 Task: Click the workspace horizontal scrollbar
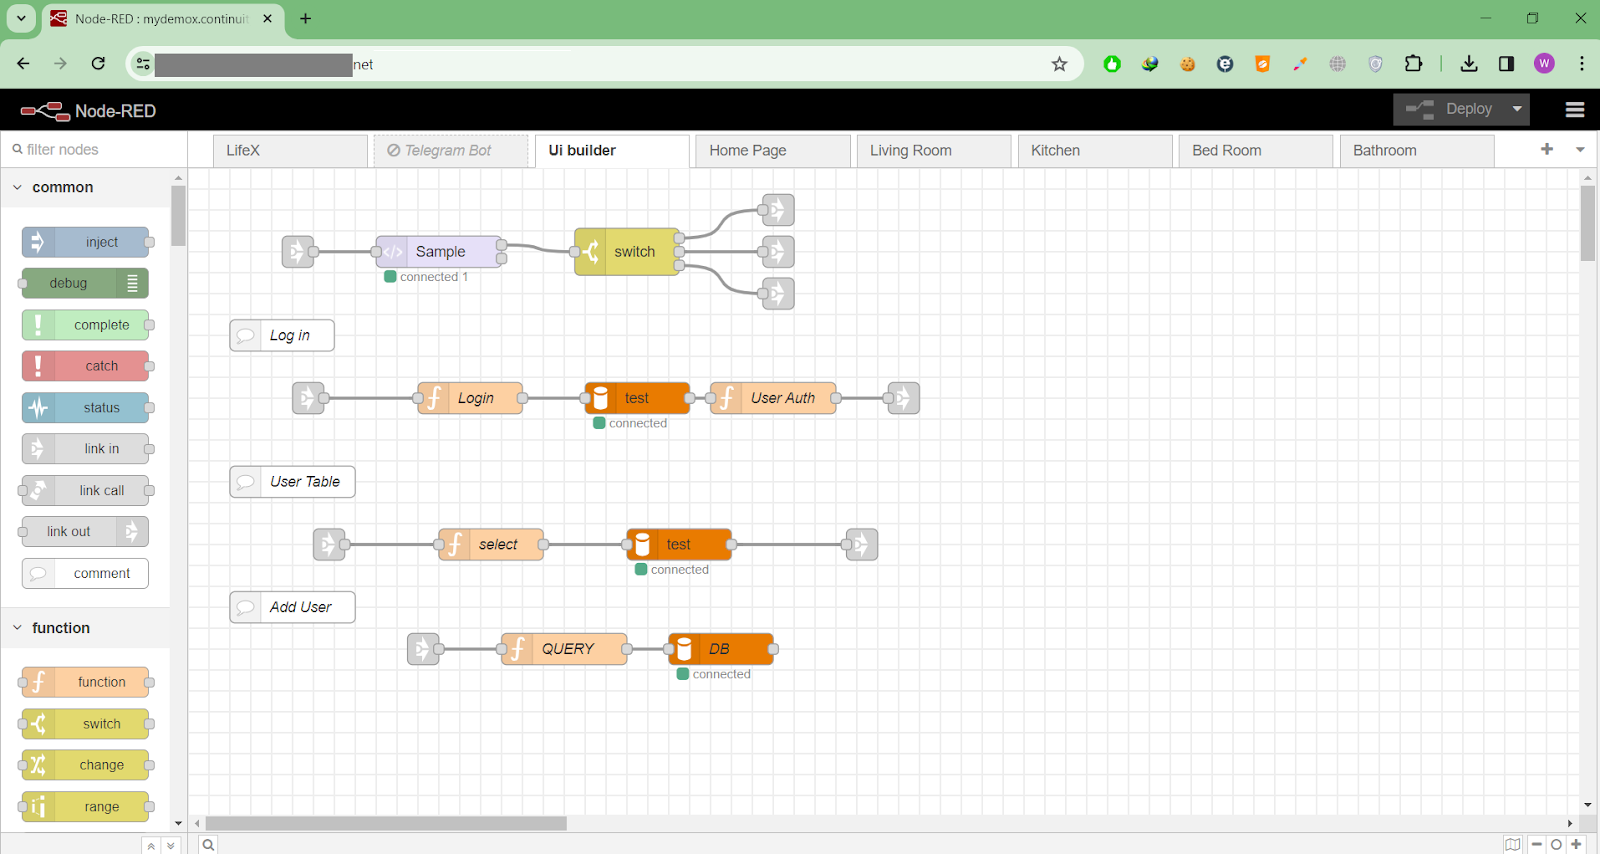pos(386,824)
